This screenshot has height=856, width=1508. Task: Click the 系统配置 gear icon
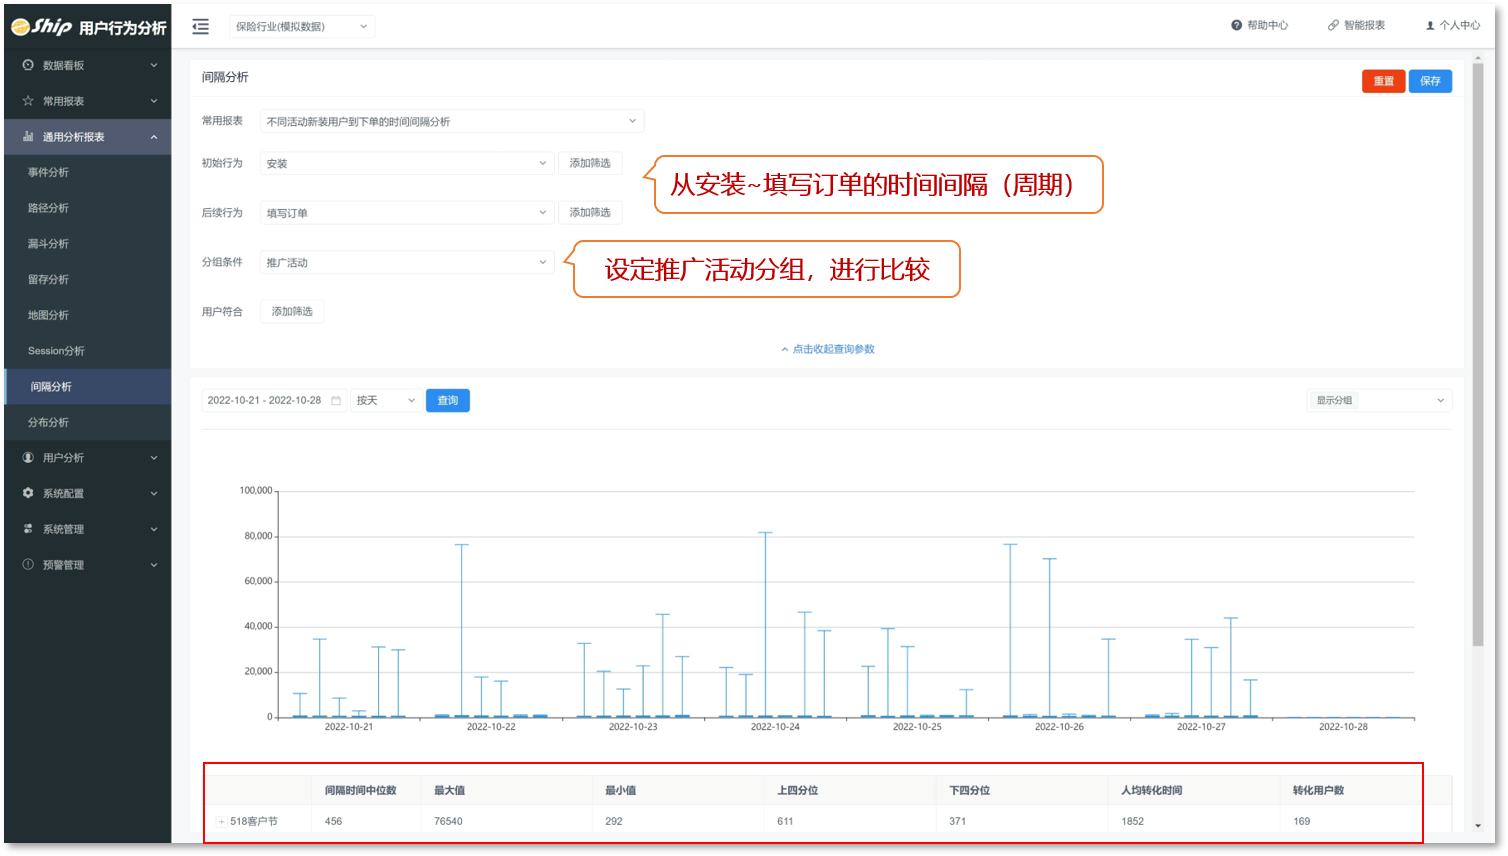(x=28, y=493)
